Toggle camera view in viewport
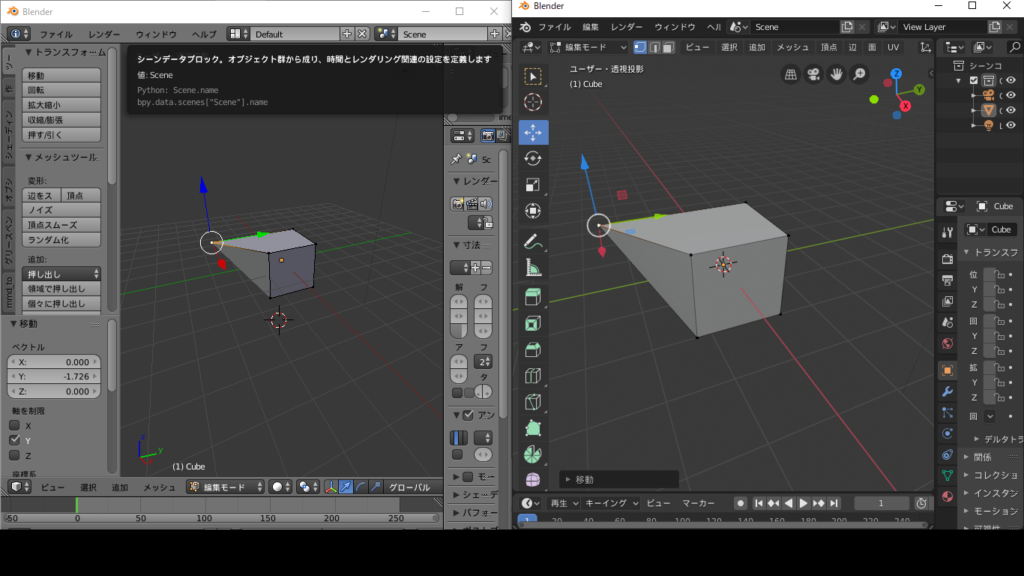This screenshot has width=1024, height=576. (x=813, y=74)
